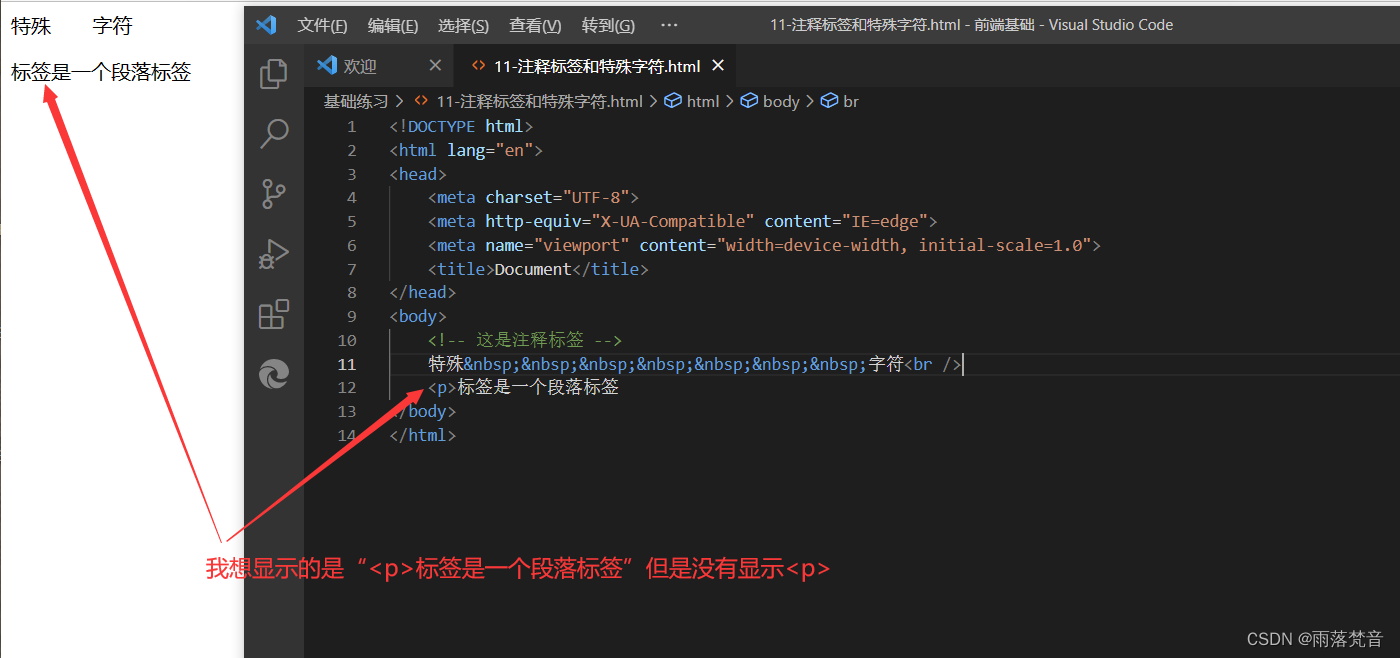
Task: Select the 11-注释标签和特殊字符.html tab
Action: [597, 66]
